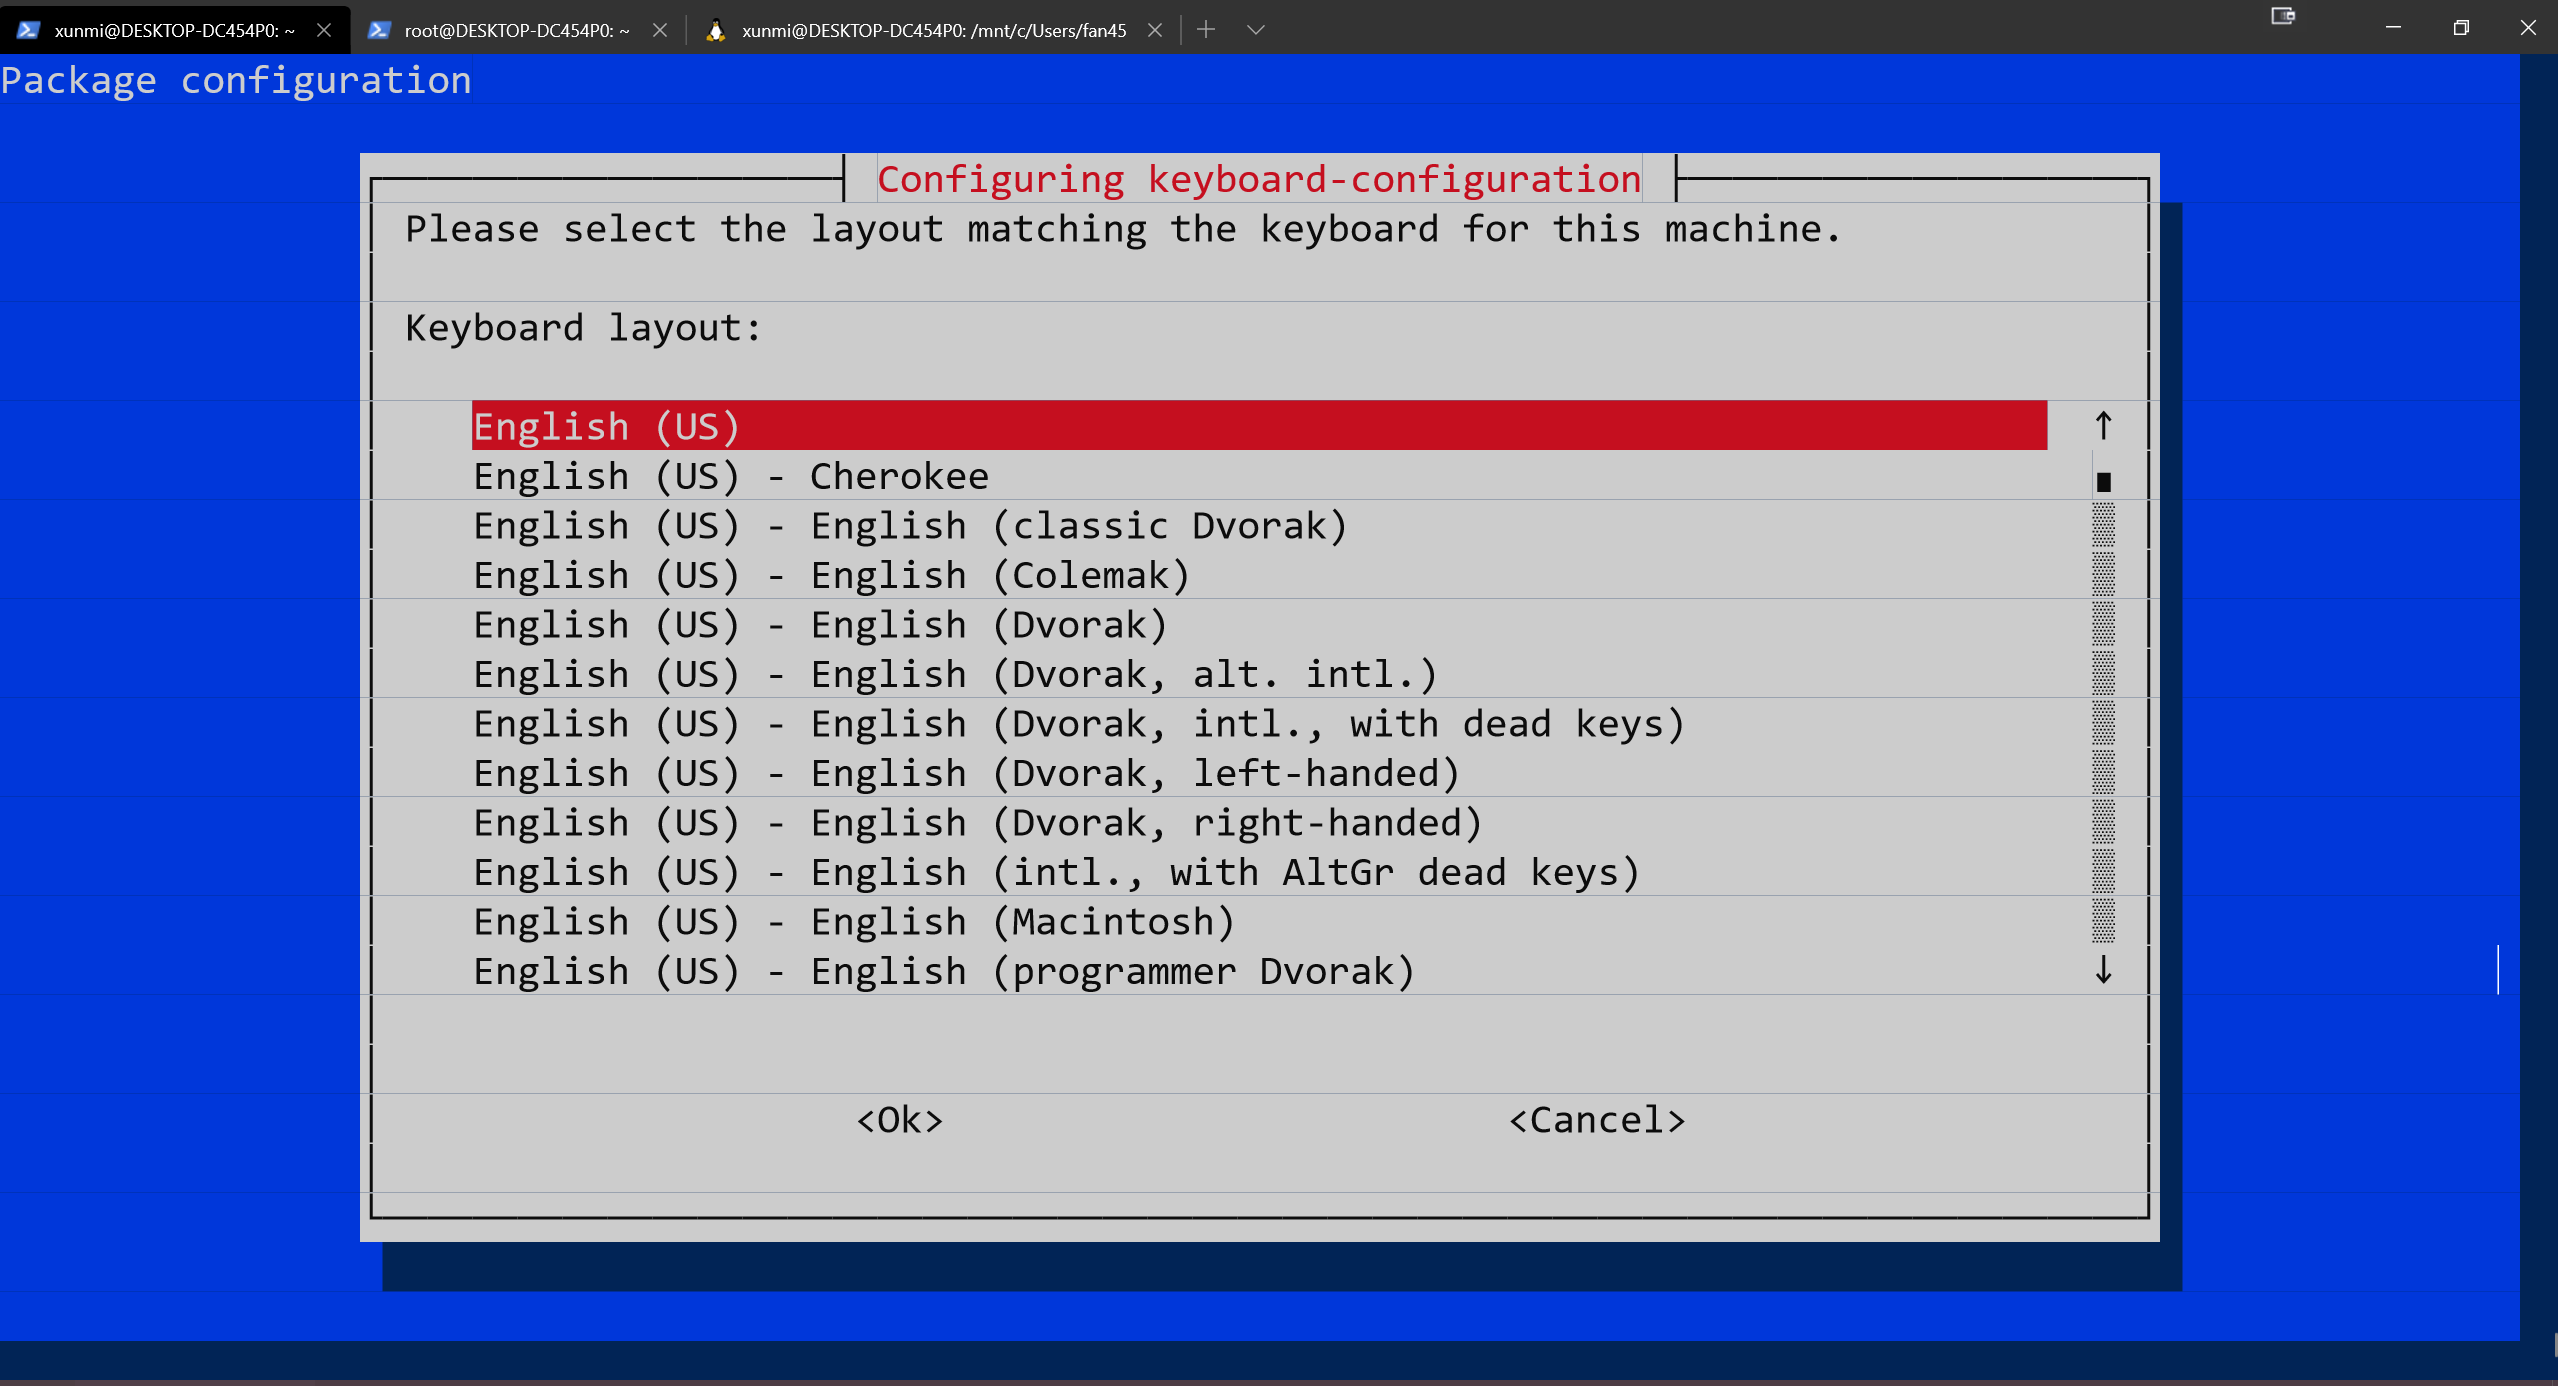
Task: Choose English (US) - English (Macintosh) layout
Action: pyautogui.click(x=853, y=922)
